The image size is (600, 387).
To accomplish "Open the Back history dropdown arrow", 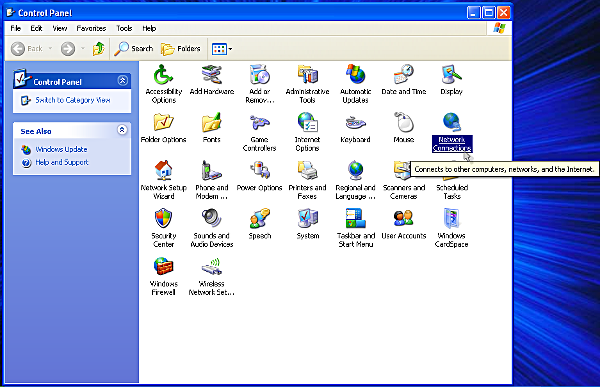I will [x=50, y=49].
